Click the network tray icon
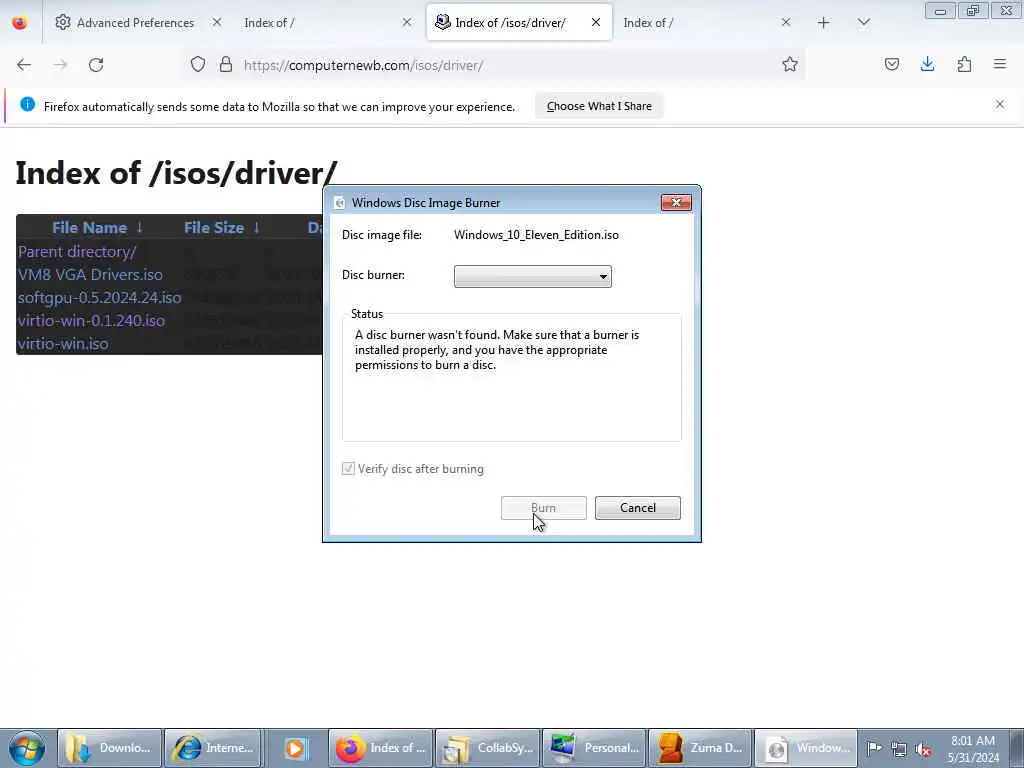 (899, 749)
